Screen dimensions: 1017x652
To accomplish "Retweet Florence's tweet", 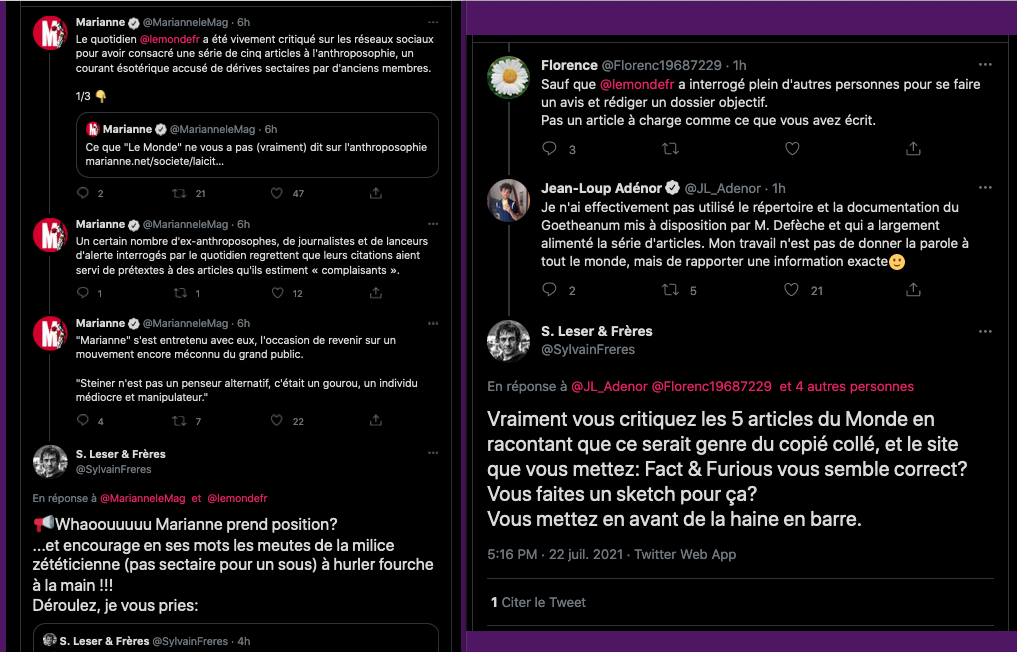I will pyautogui.click(x=670, y=149).
